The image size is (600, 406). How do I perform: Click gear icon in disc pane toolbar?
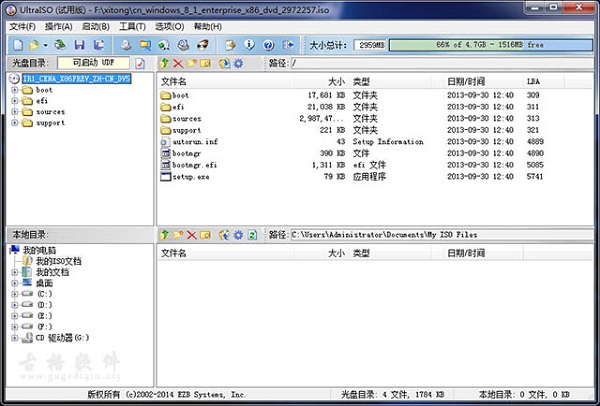[238, 63]
